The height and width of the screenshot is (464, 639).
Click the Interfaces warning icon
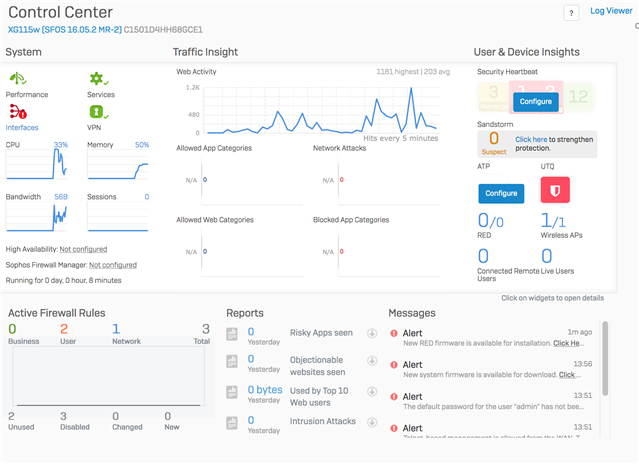click(18, 112)
